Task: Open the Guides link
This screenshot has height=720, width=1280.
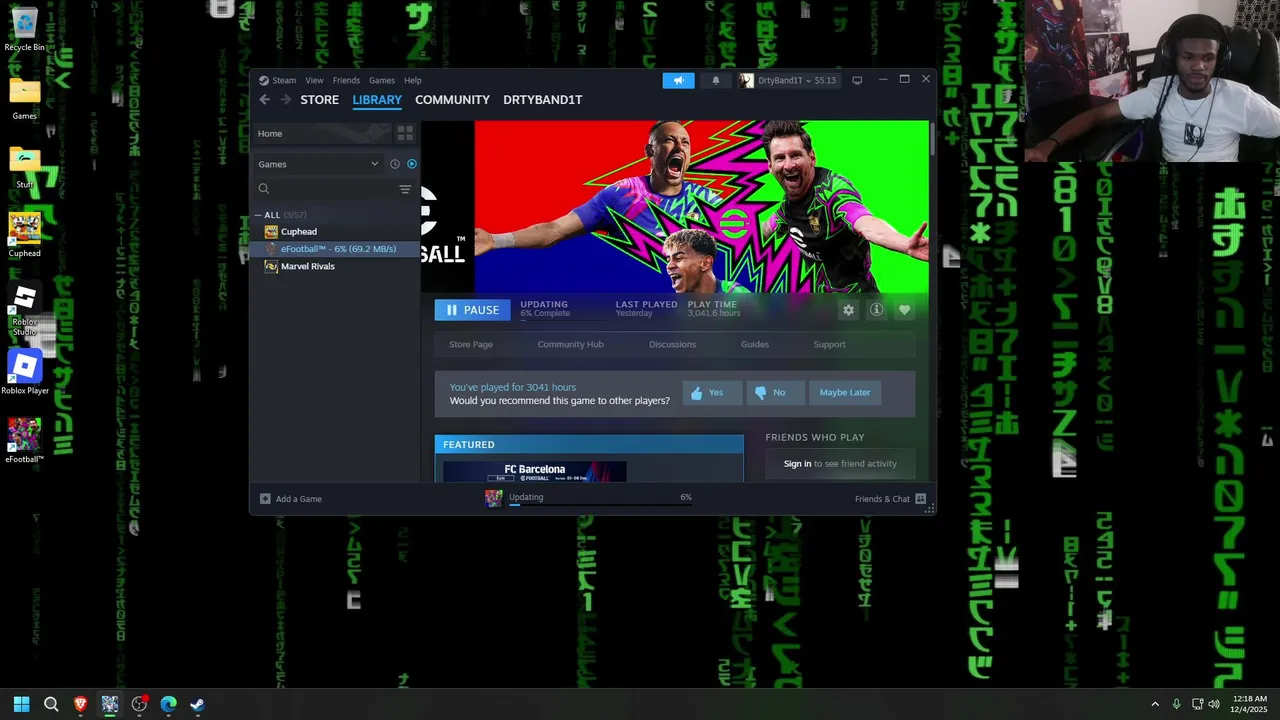Action: pyautogui.click(x=755, y=344)
